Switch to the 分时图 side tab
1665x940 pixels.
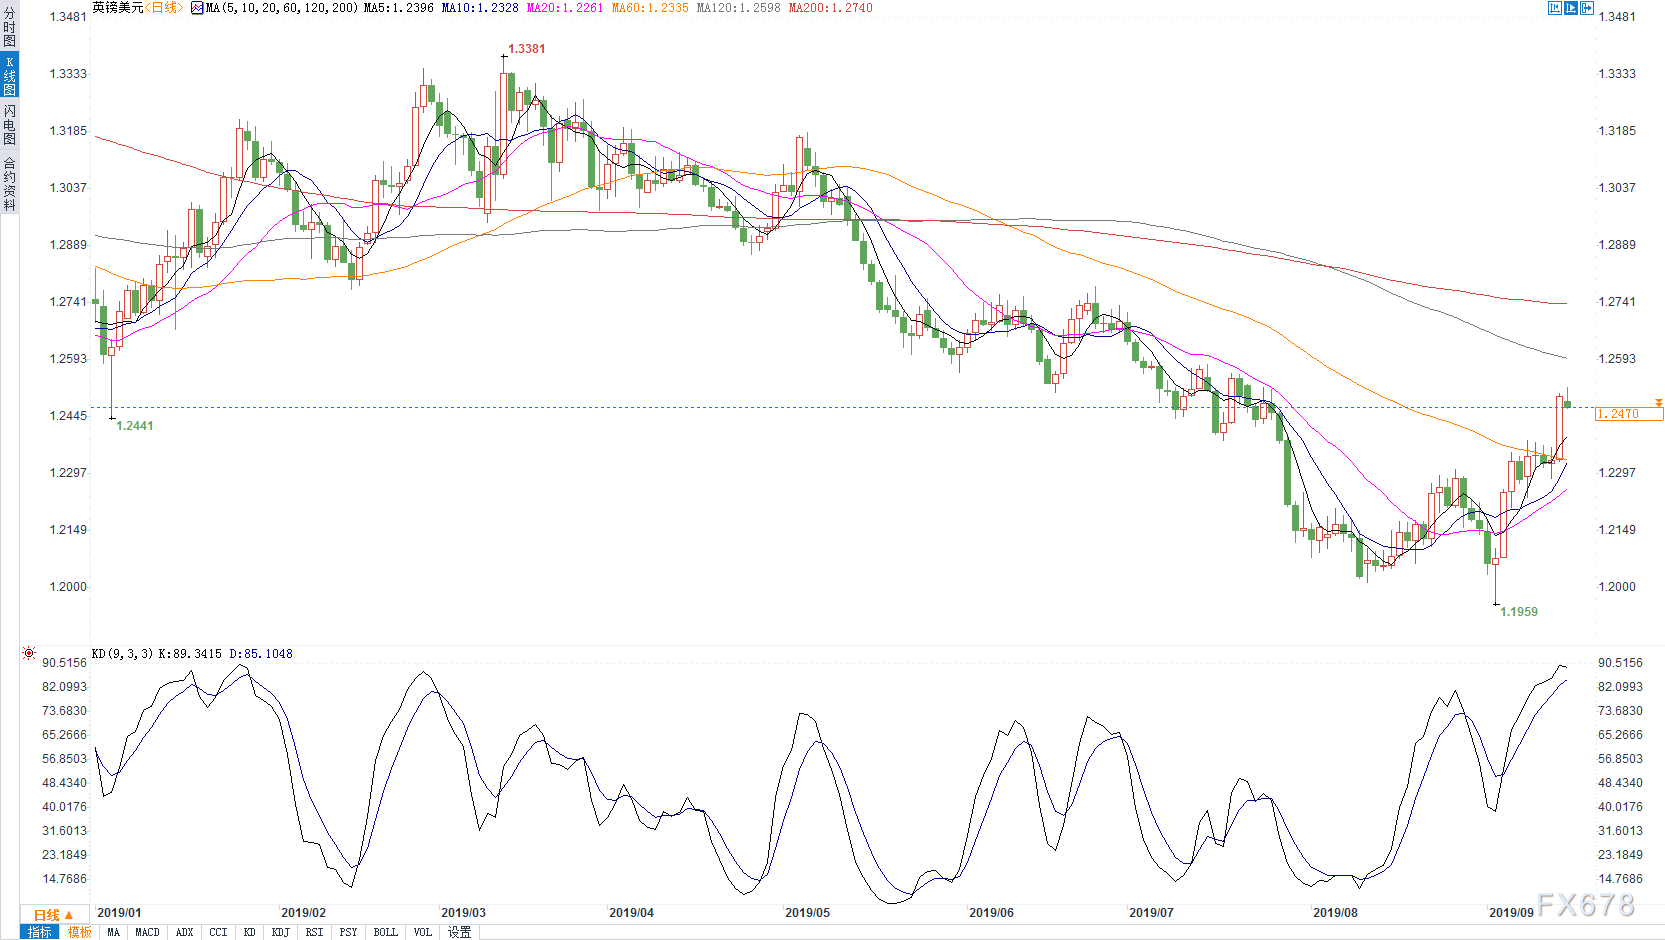point(9,27)
